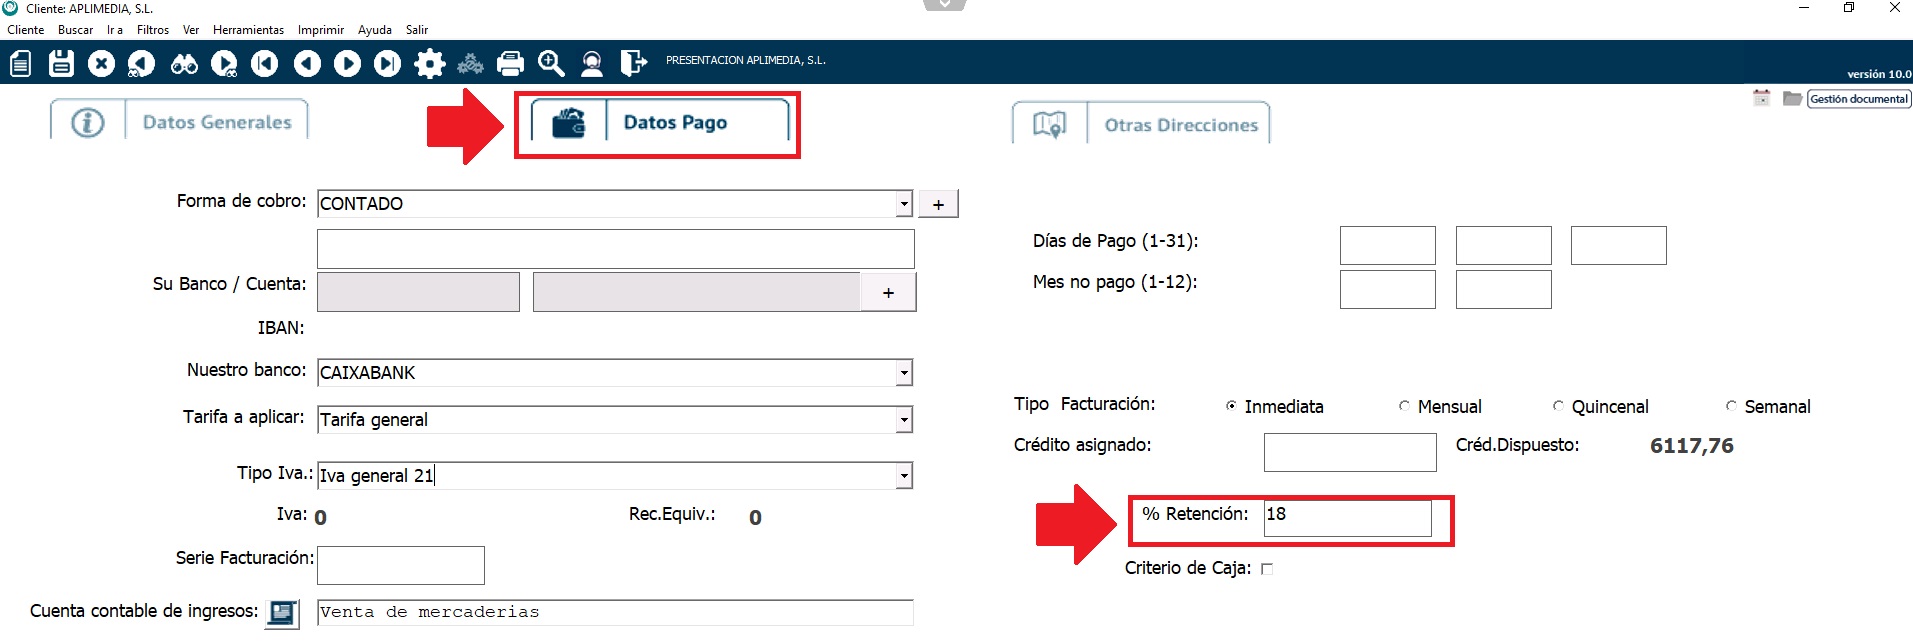Open the Nuestro banco dropdown list
The image size is (1913, 642).
[904, 373]
